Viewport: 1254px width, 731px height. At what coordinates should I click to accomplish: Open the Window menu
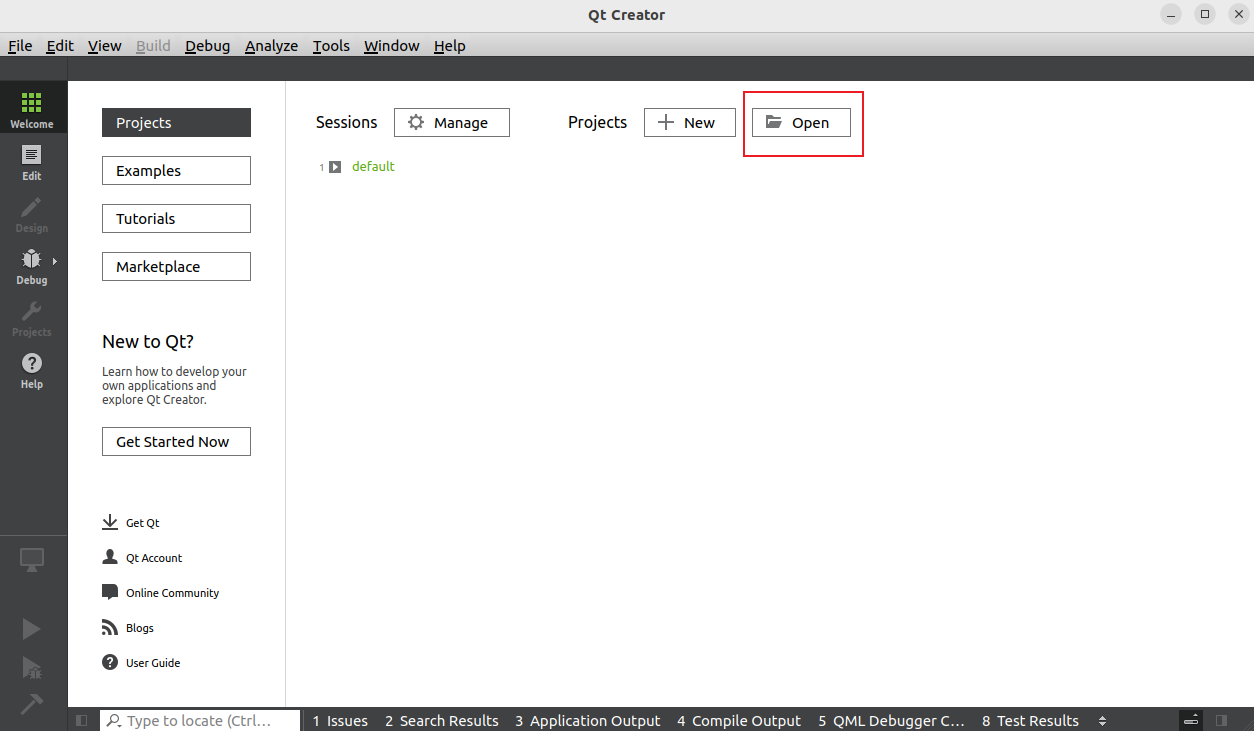[391, 46]
